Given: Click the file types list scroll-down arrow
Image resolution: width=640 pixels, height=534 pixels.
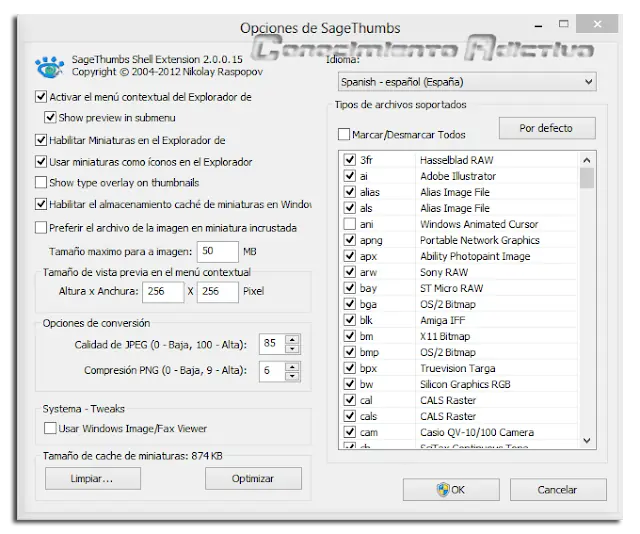Looking at the screenshot, I should pyautogui.click(x=587, y=441).
